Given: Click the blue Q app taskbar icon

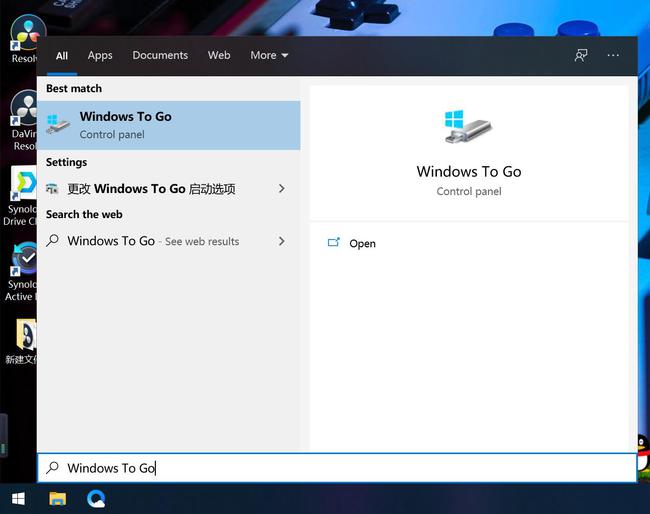Looking at the screenshot, I should click(97, 498).
